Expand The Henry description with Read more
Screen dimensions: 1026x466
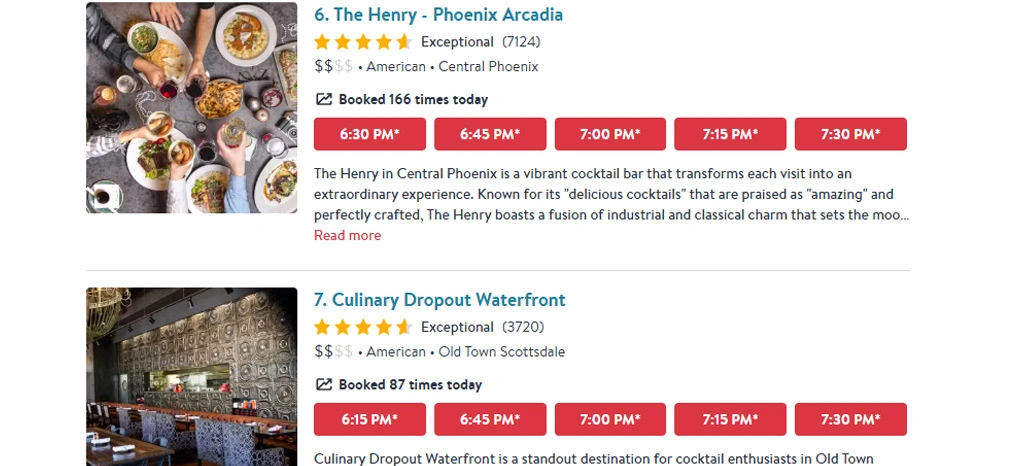(347, 236)
